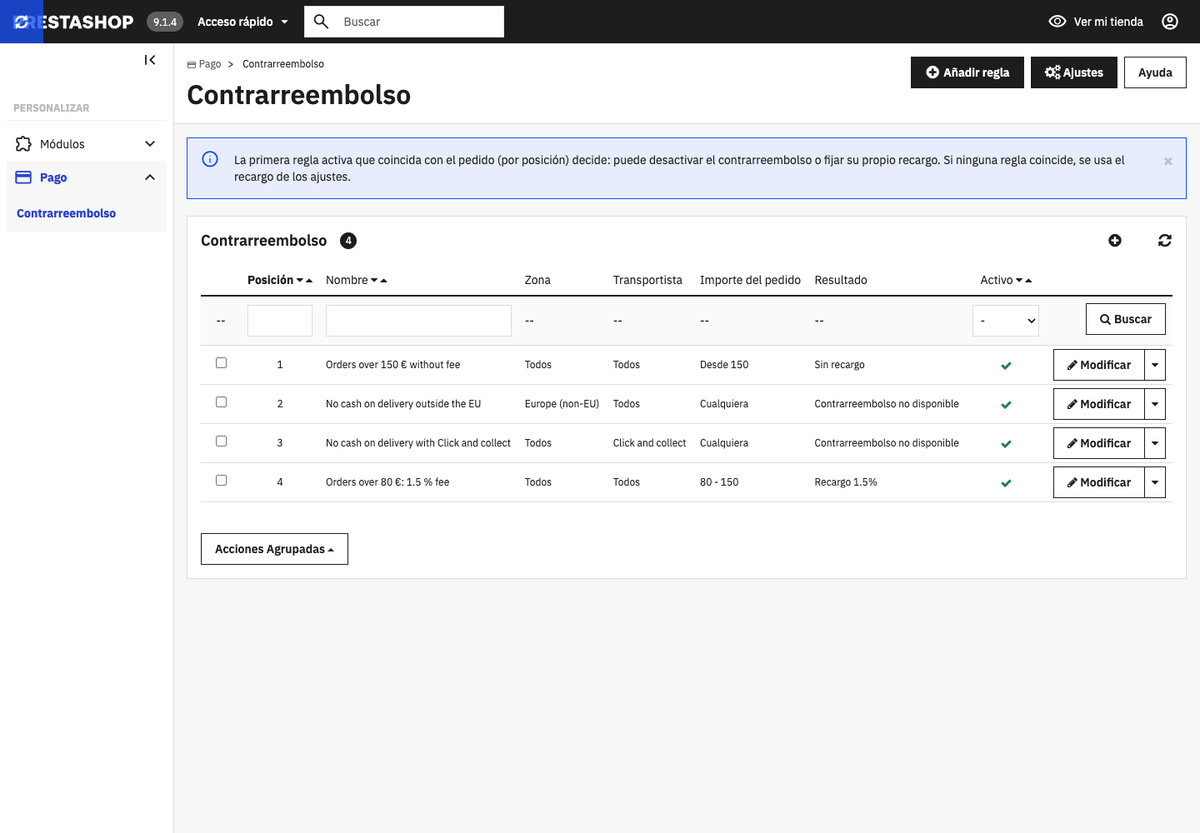Click the search magnifier icon
Image resolution: width=1200 pixels, height=833 pixels.
pos(322,21)
